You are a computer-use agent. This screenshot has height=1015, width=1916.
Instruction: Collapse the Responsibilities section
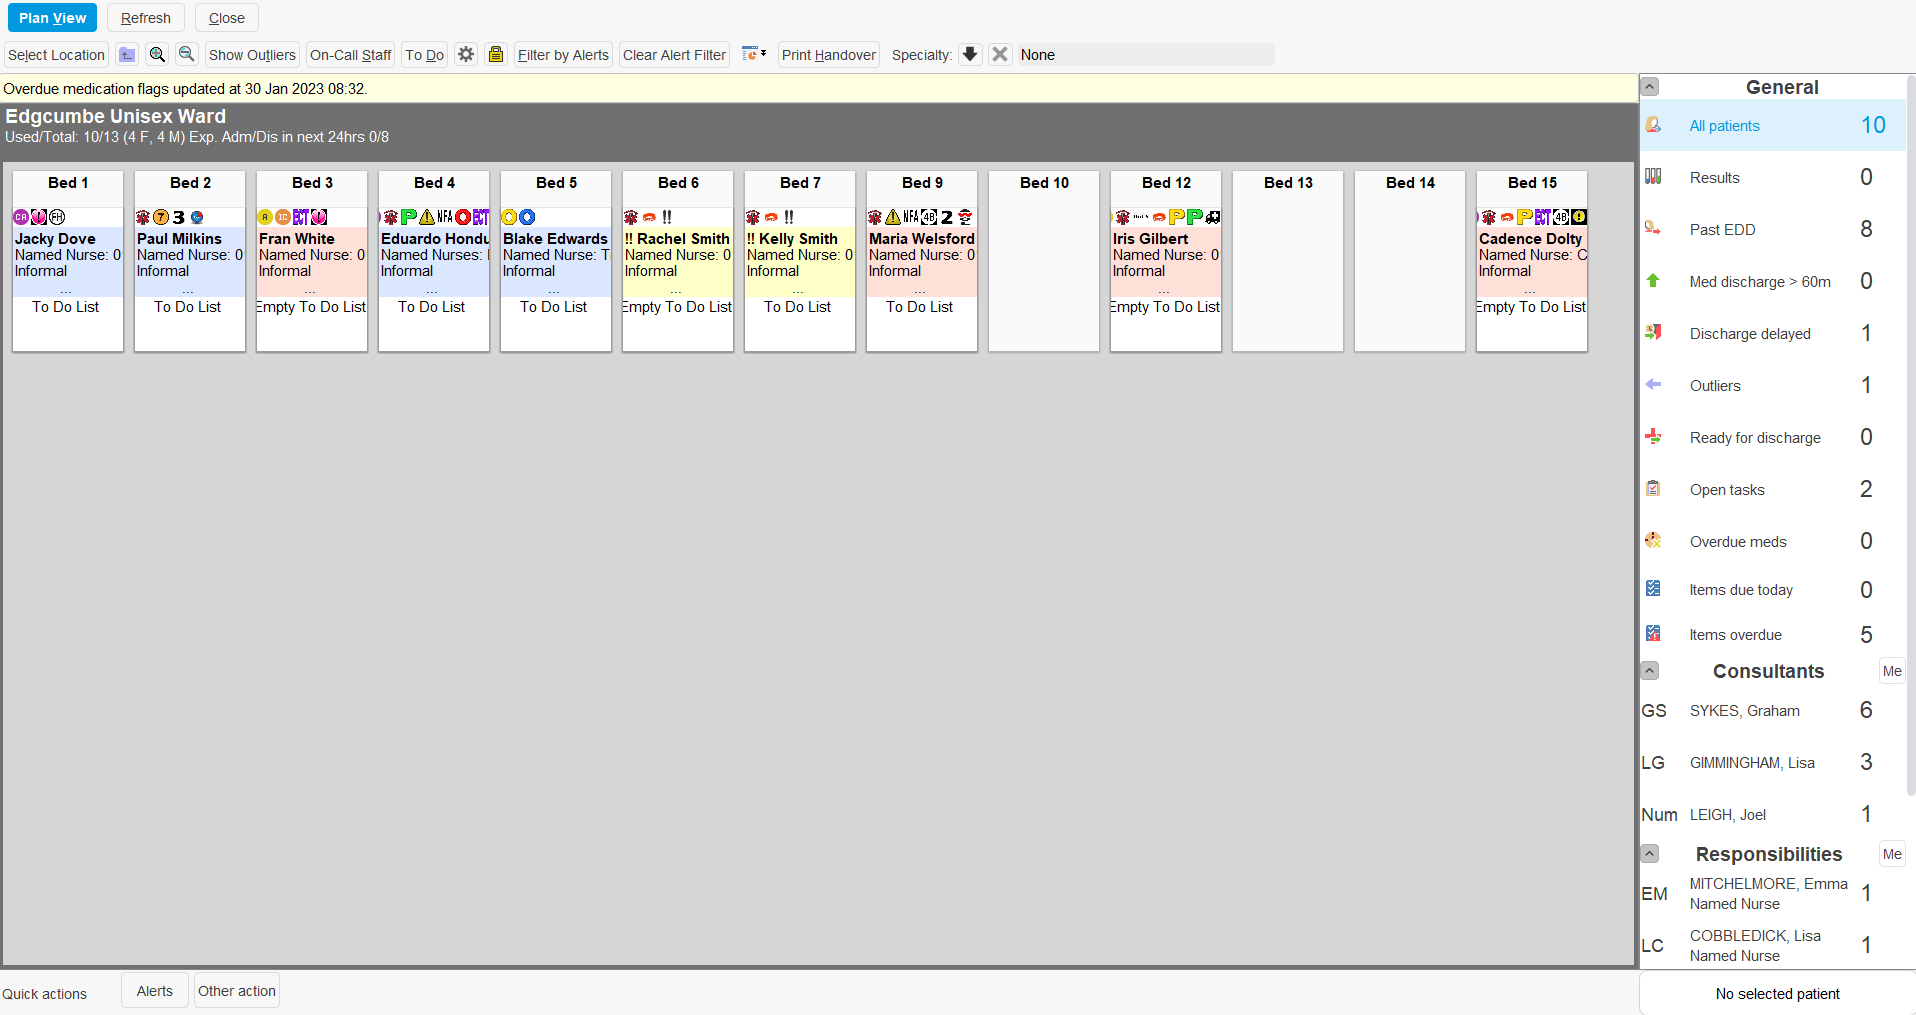pyautogui.click(x=1650, y=854)
